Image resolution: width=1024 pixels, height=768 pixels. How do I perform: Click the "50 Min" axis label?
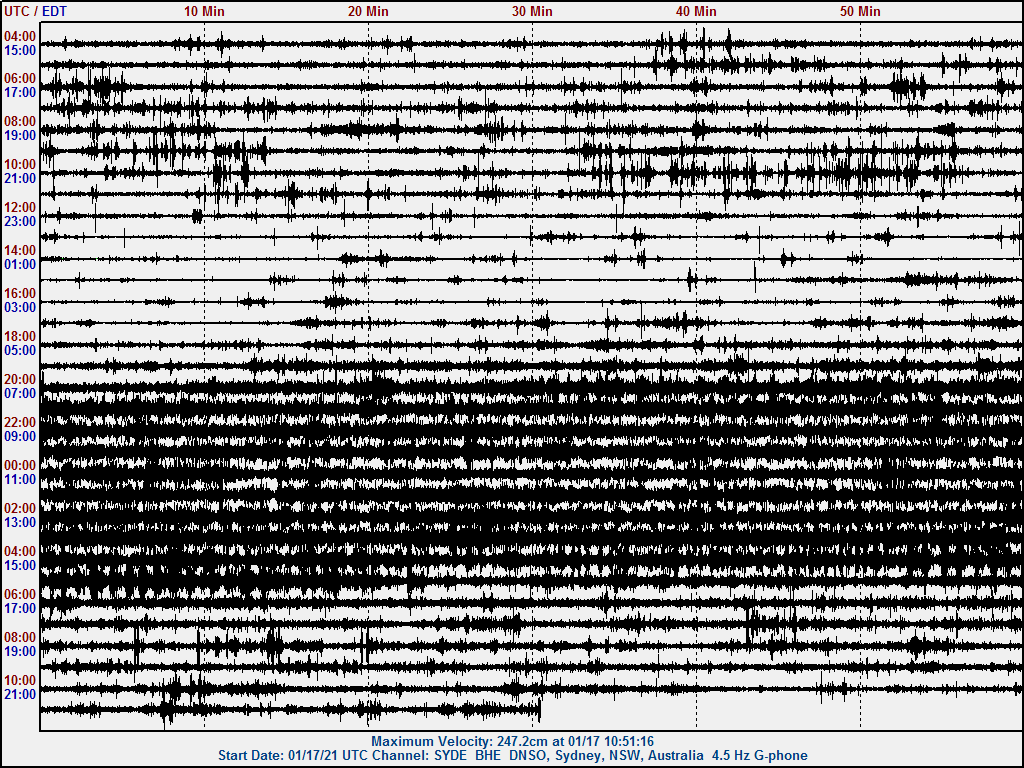(x=860, y=11)
